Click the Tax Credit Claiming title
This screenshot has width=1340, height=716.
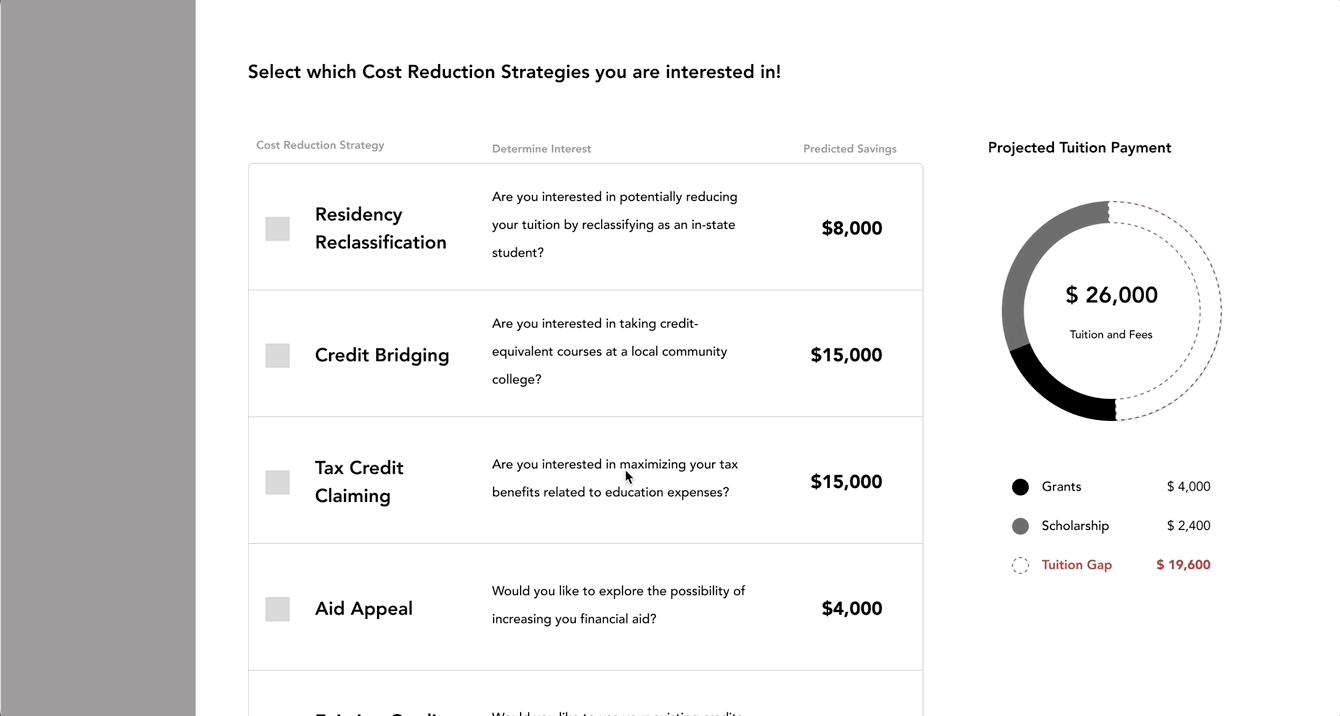tap(359, 482)
